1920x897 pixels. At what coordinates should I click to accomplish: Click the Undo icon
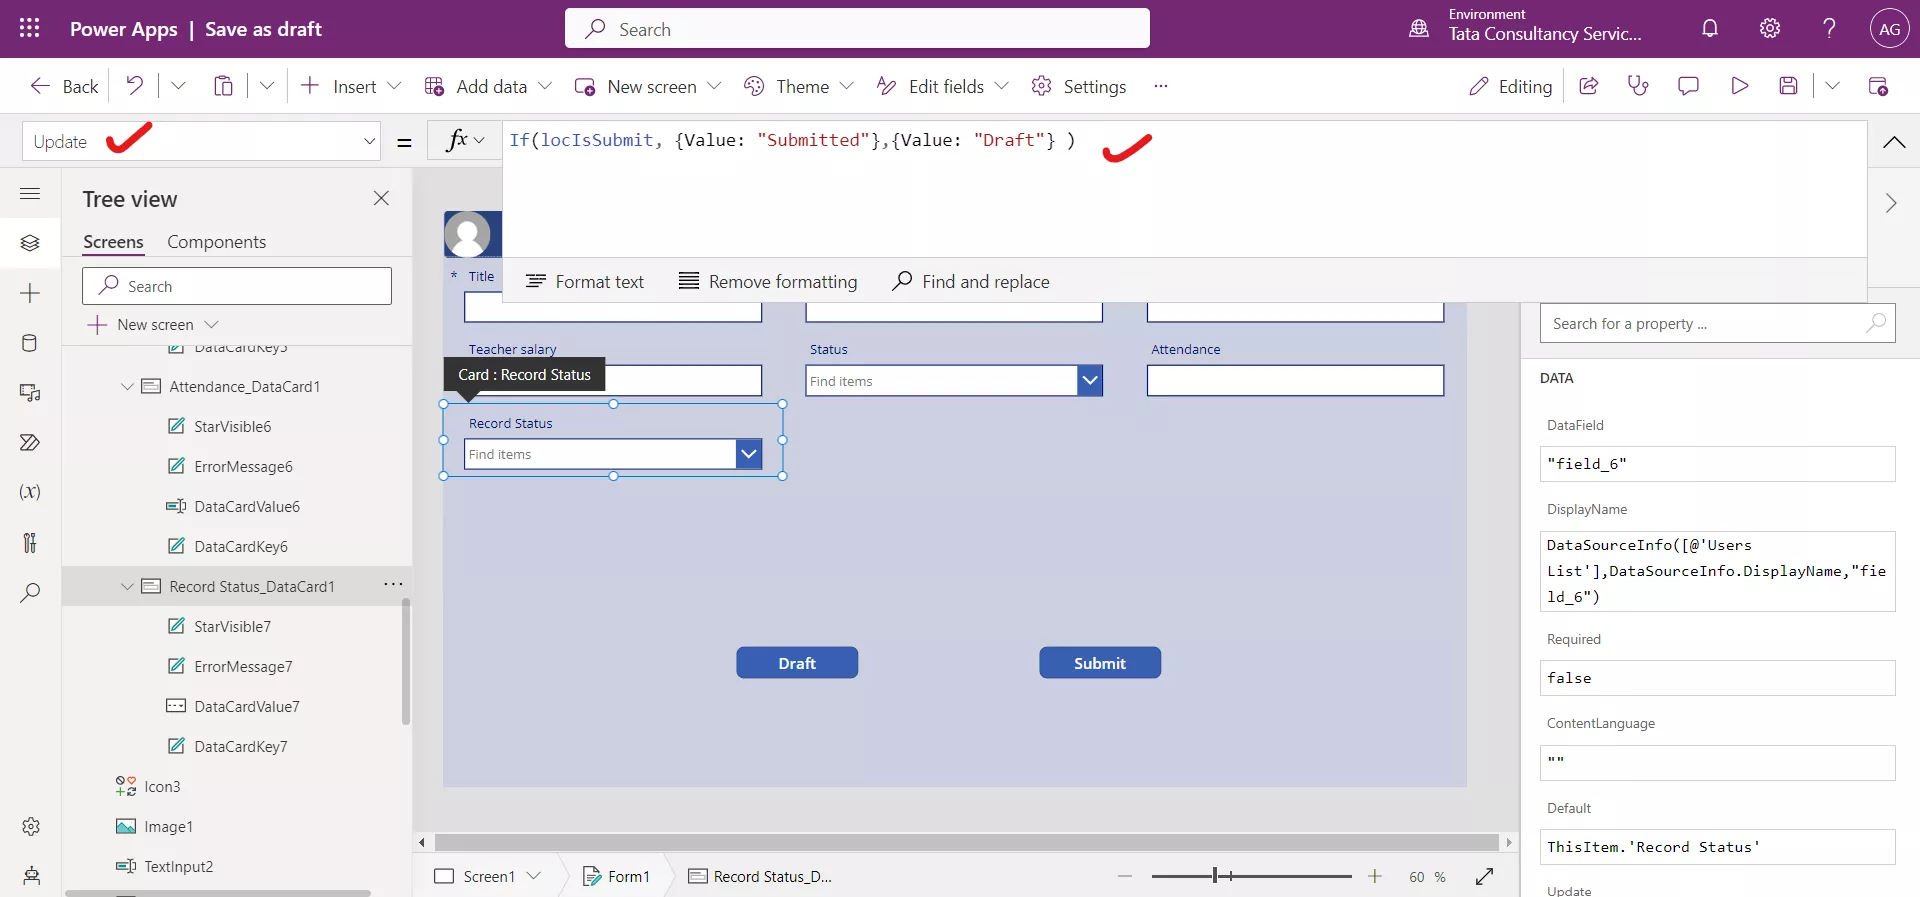pyautogui.click(x=134, y=86)
